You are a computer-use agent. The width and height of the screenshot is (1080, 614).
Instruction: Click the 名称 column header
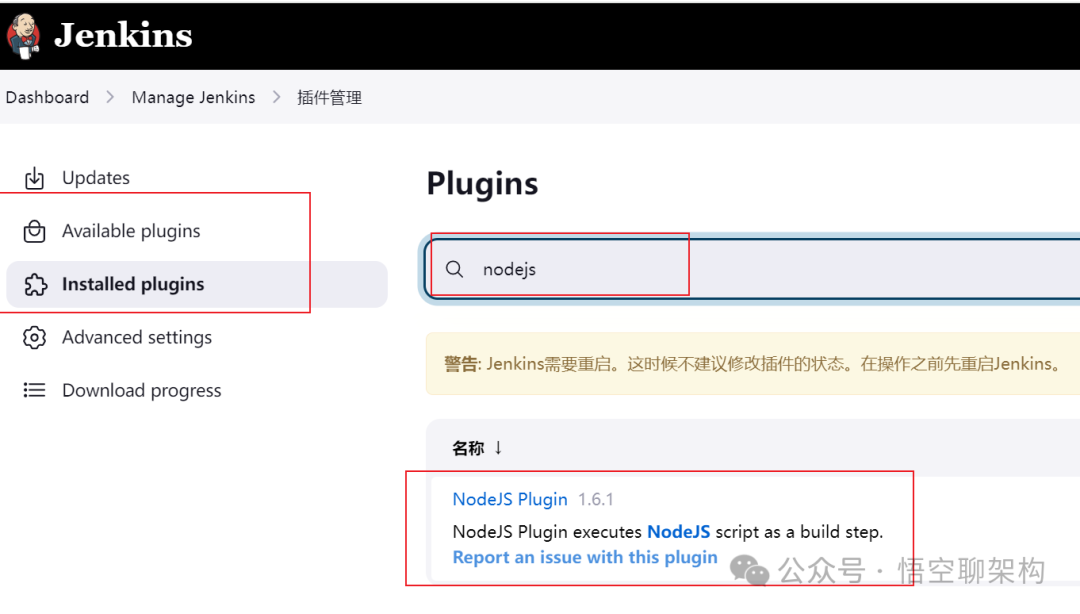(468, 448)
